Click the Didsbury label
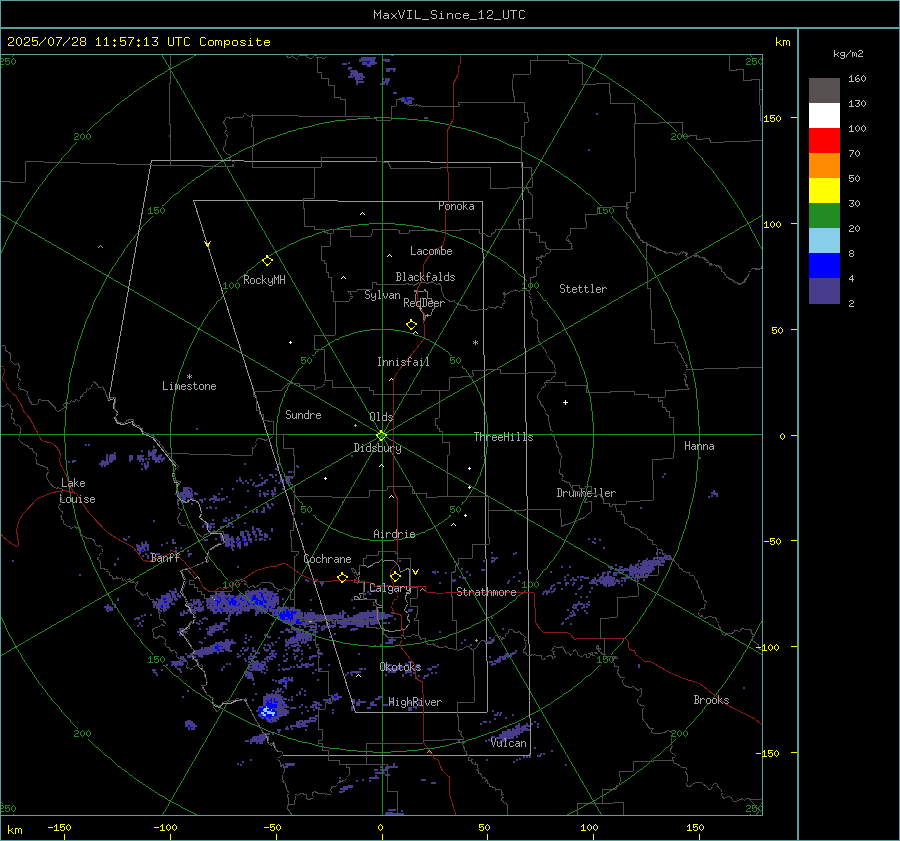Screen dimensions: 900x841 [x=377, y=448]
